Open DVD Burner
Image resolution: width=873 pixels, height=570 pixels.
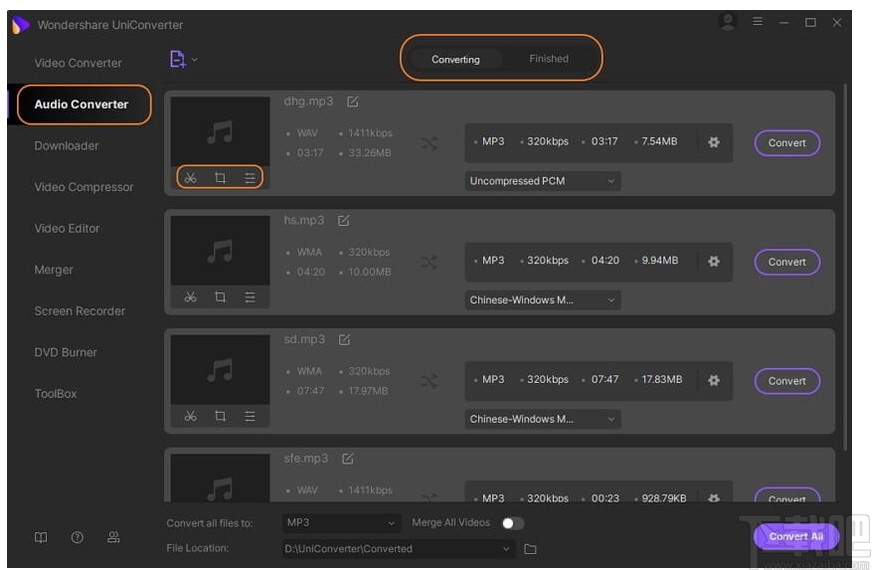[x=66, y=352]
